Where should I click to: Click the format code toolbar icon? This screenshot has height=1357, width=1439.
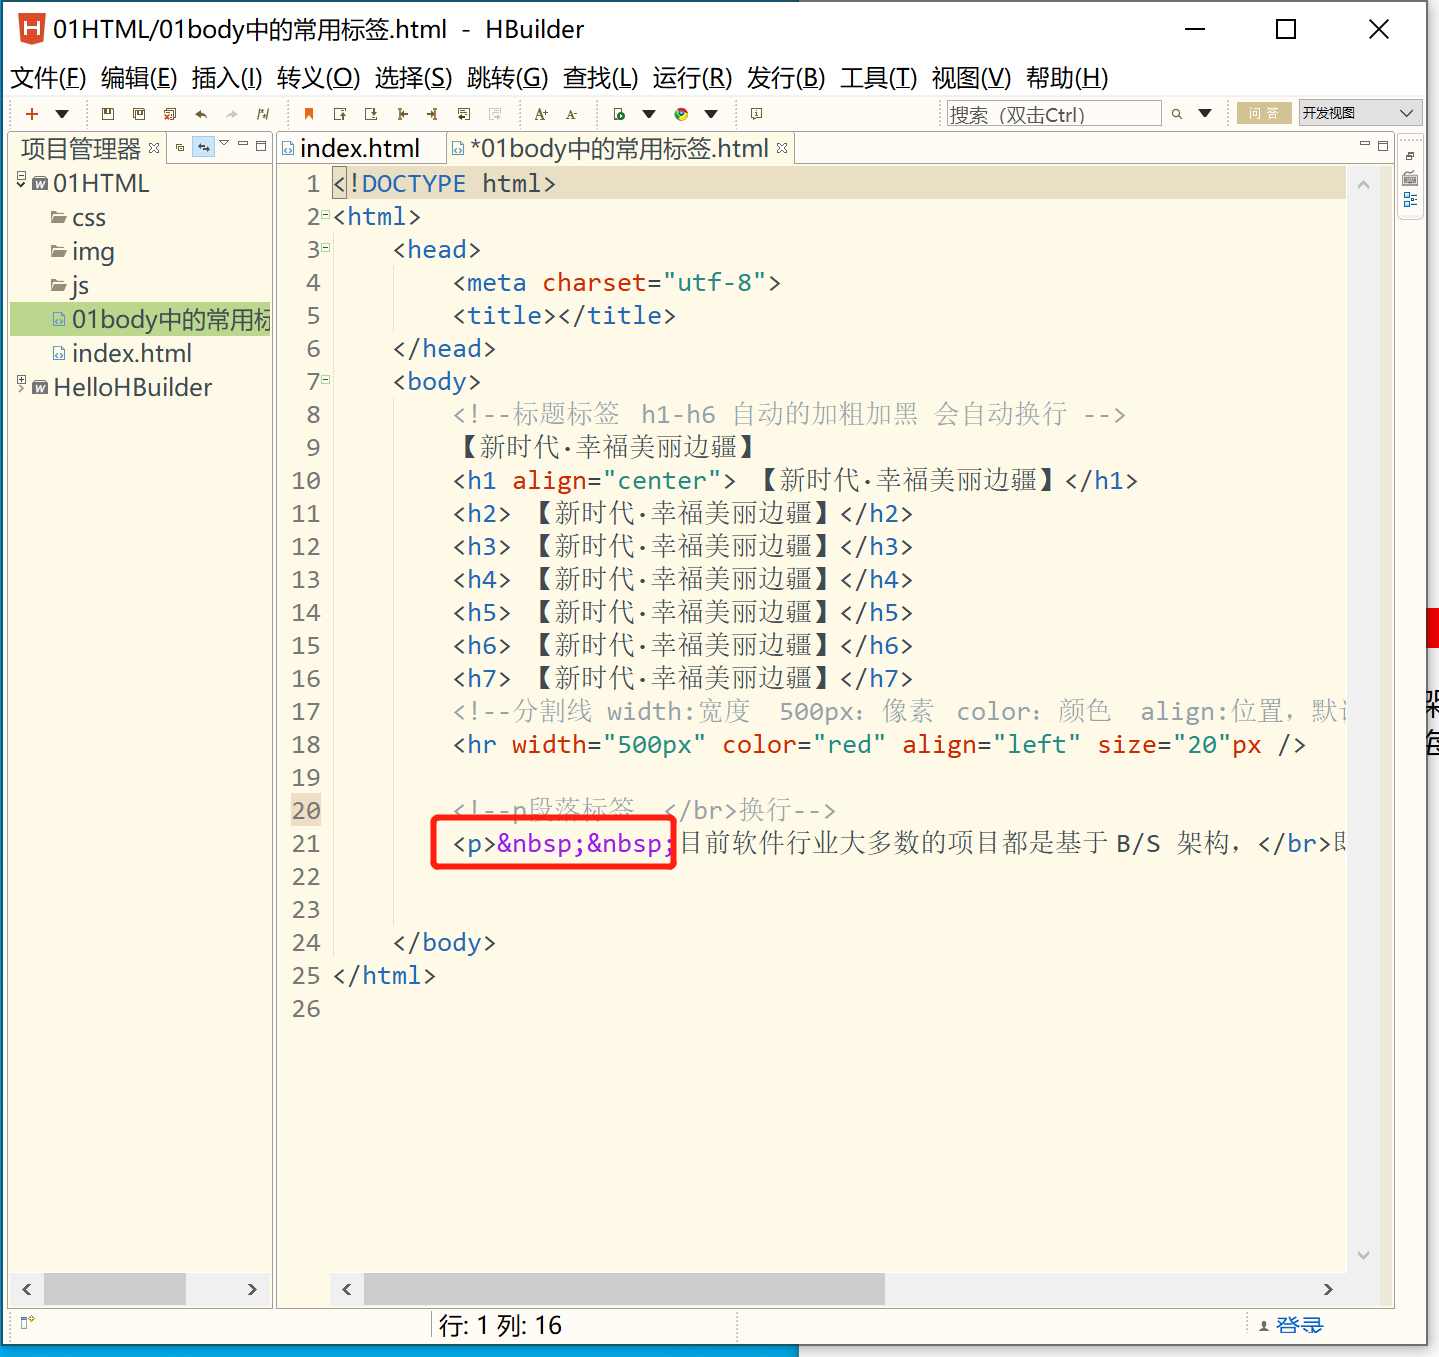pos(263,114)
